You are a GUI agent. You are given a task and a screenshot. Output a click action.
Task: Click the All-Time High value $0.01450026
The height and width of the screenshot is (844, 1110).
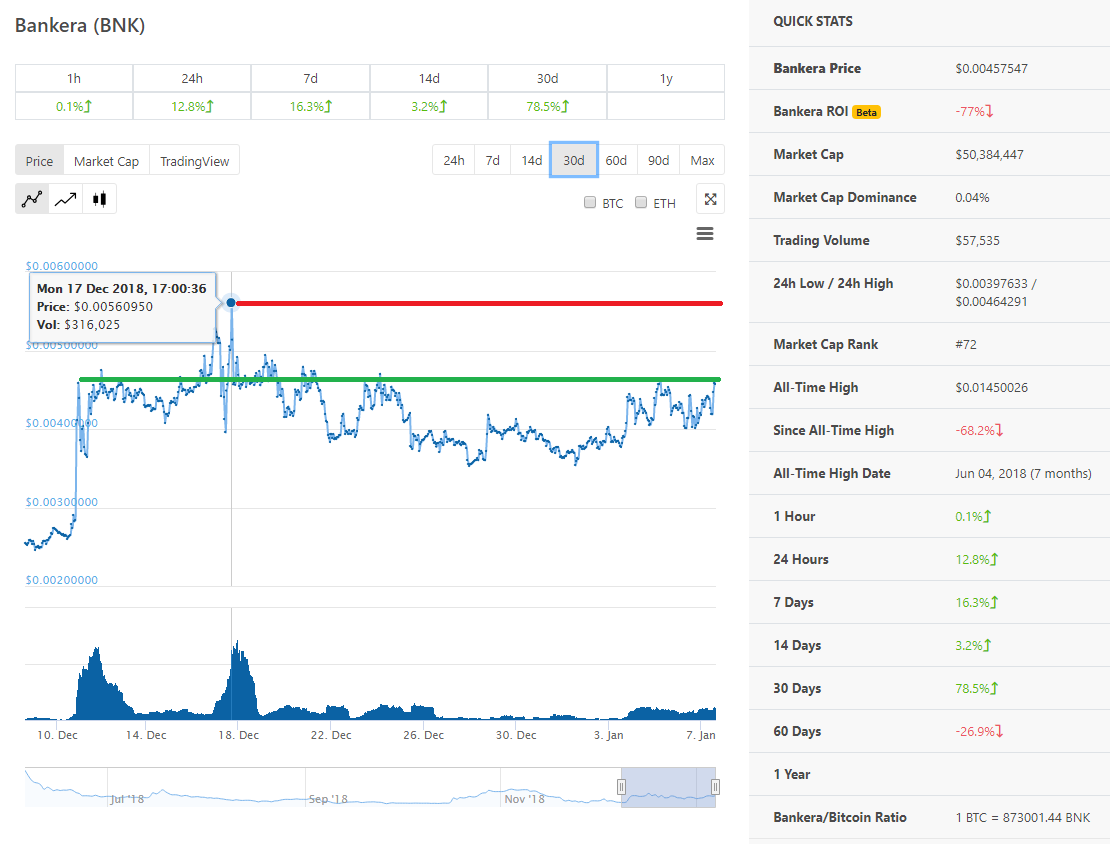click(991, 387)
